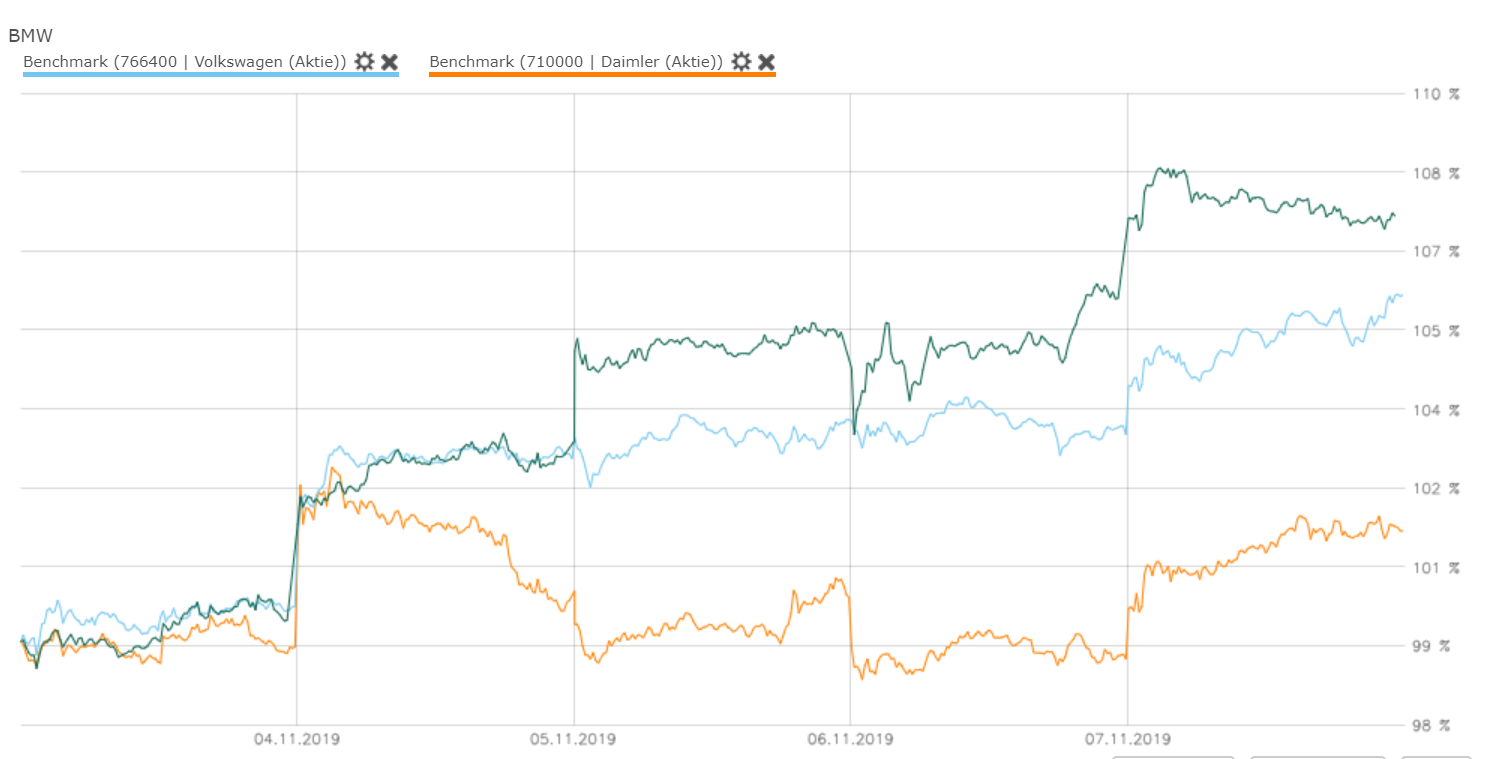Click the blue Volkswagen legend color bar
The height and width of the screenshot is (759, 1485).
tap(211, 74)
